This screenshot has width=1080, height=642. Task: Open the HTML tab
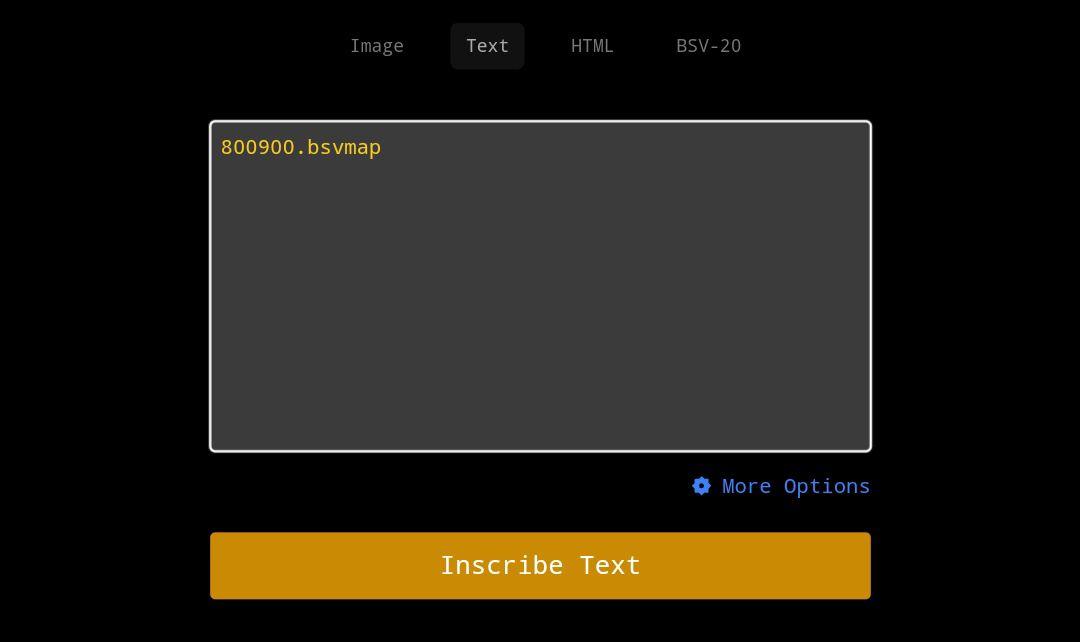pos(592,46)
